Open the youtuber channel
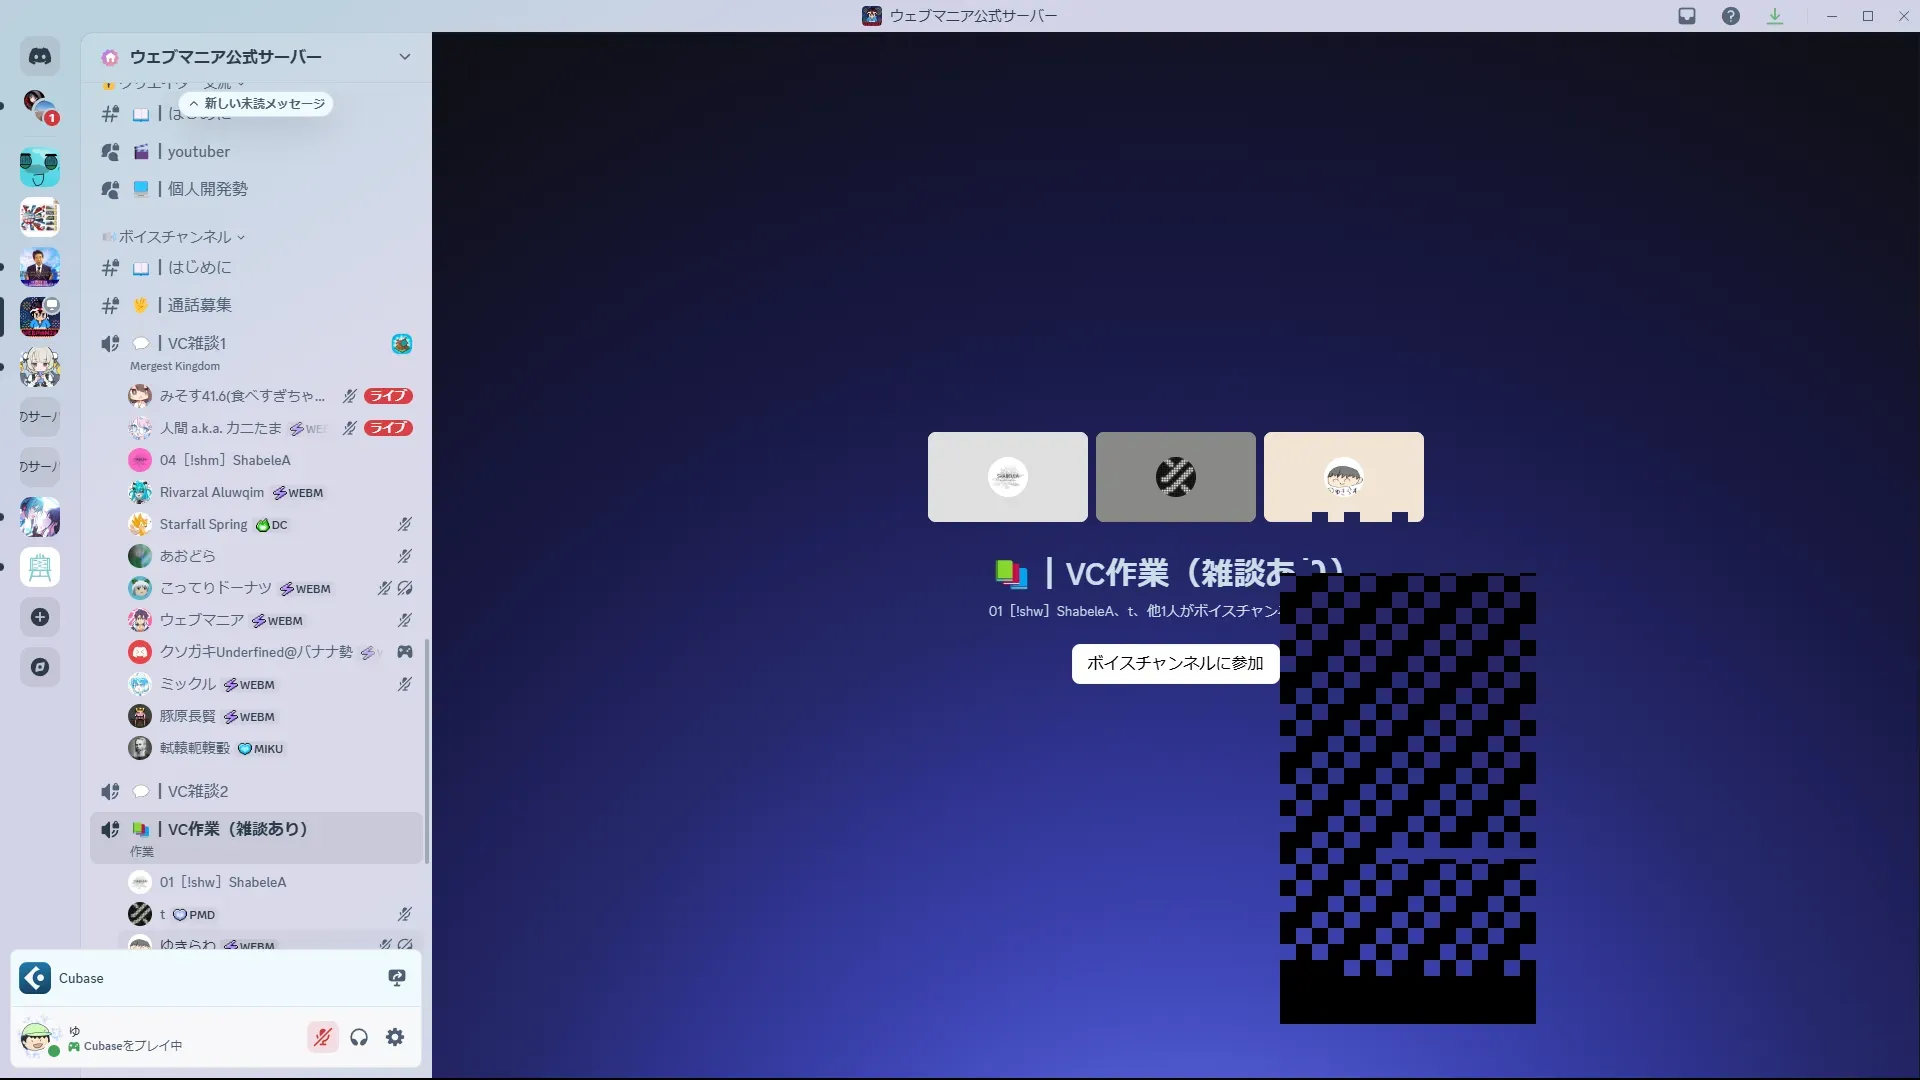 click(199, 152)
